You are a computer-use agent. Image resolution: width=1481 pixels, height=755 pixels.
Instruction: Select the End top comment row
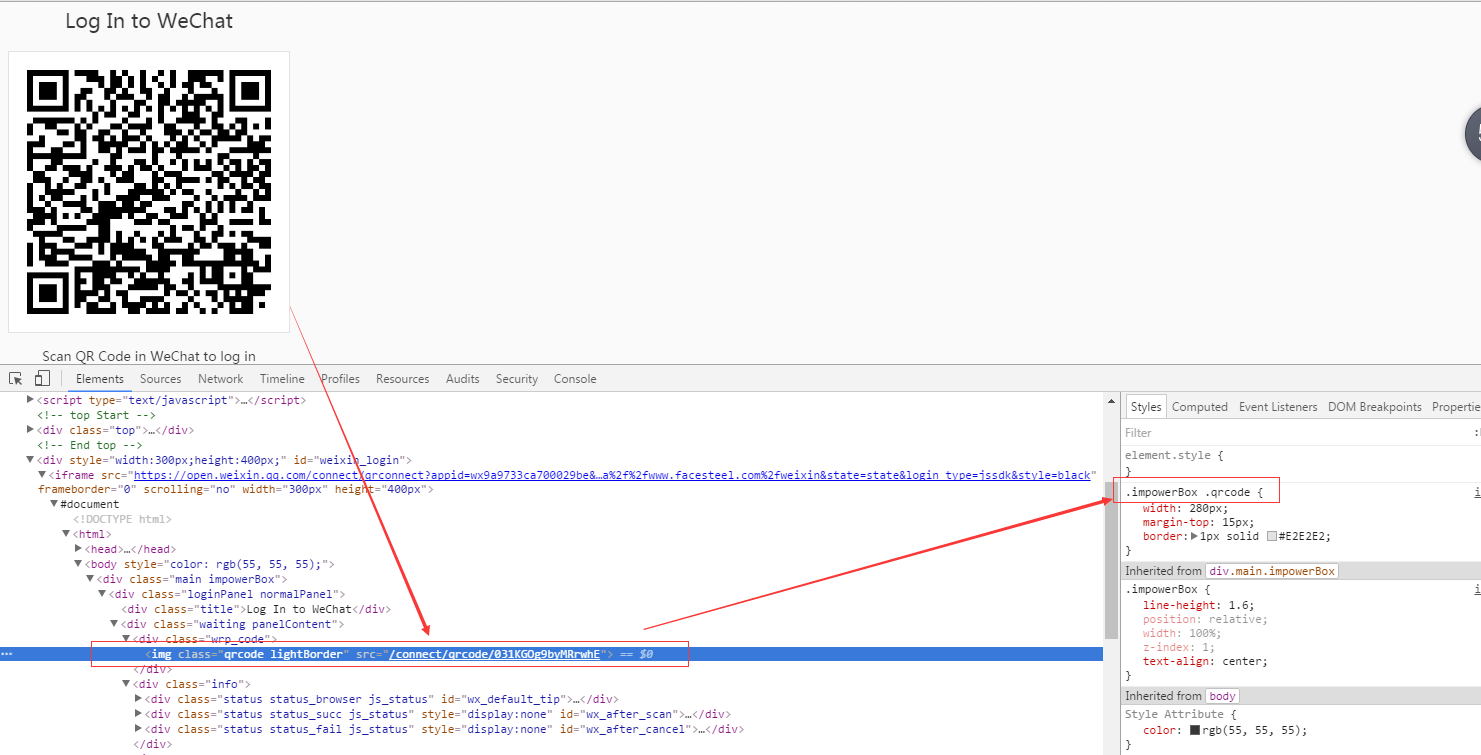[x=90, y=445]
